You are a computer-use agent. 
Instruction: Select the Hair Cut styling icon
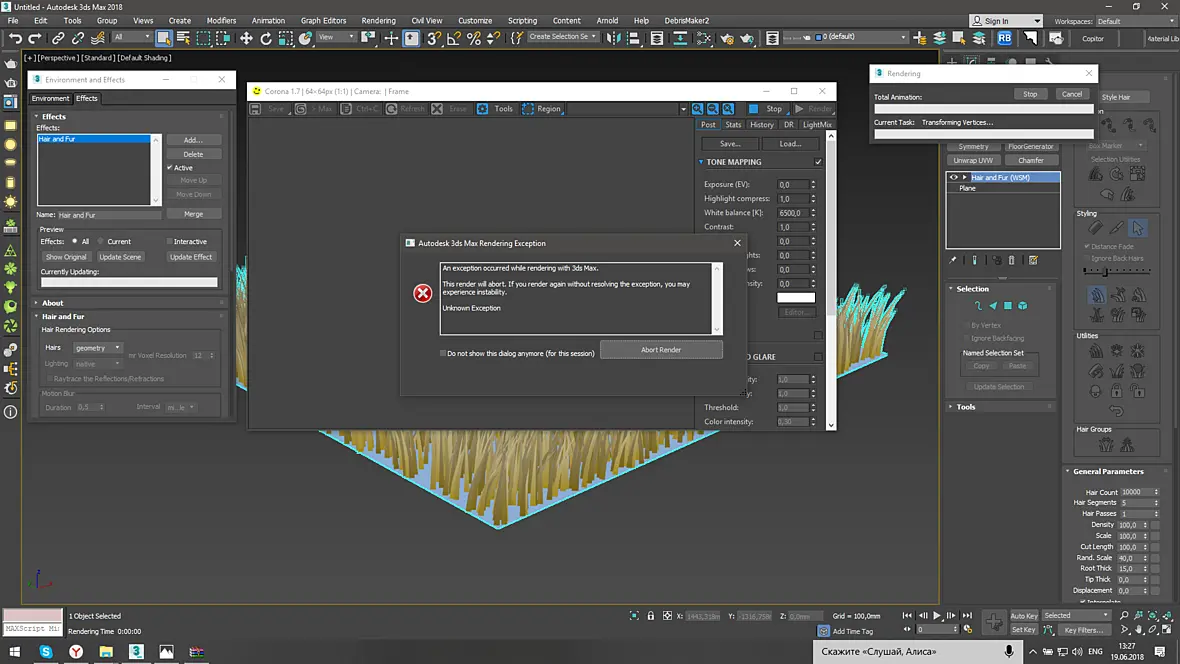point(1117,228)
